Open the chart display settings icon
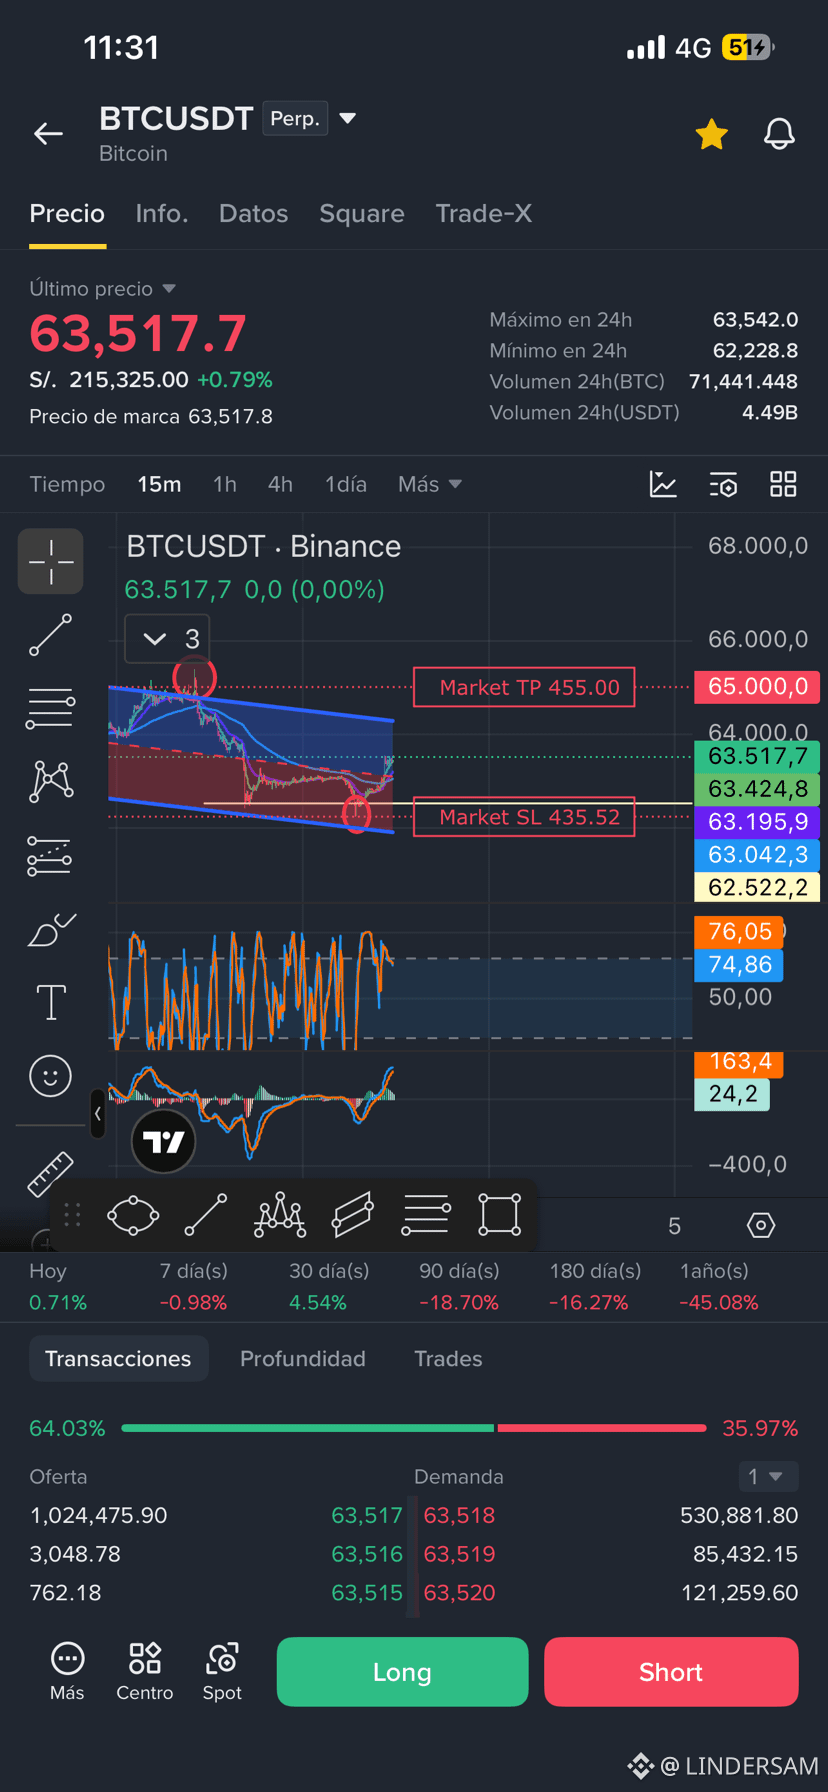 [723, 484]
